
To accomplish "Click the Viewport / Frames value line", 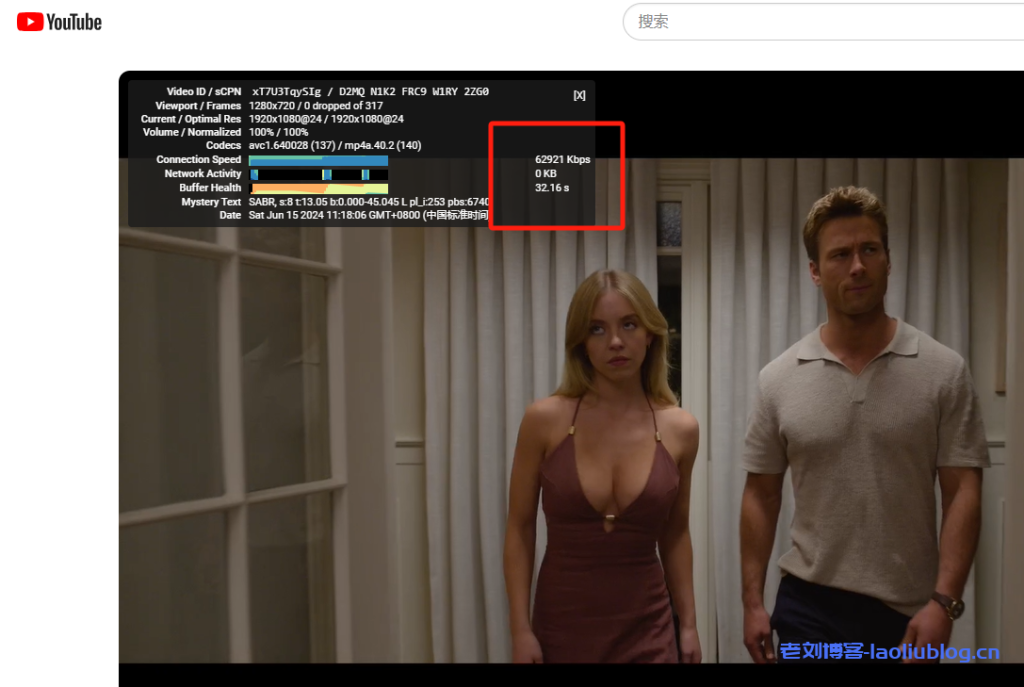I will point(315,106).
